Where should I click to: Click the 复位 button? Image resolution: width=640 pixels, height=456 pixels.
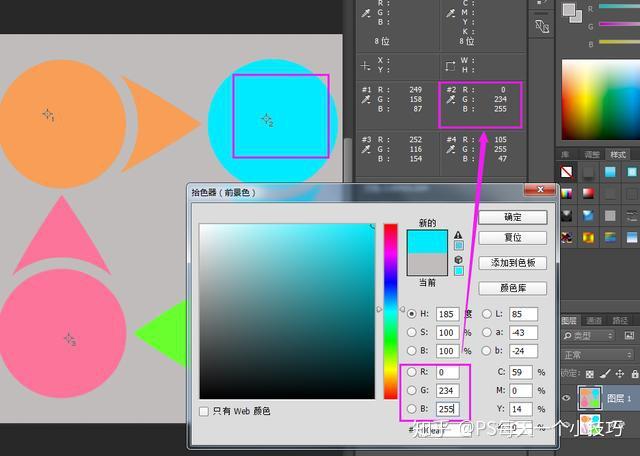pyautogui.click(x=513, y=238)
